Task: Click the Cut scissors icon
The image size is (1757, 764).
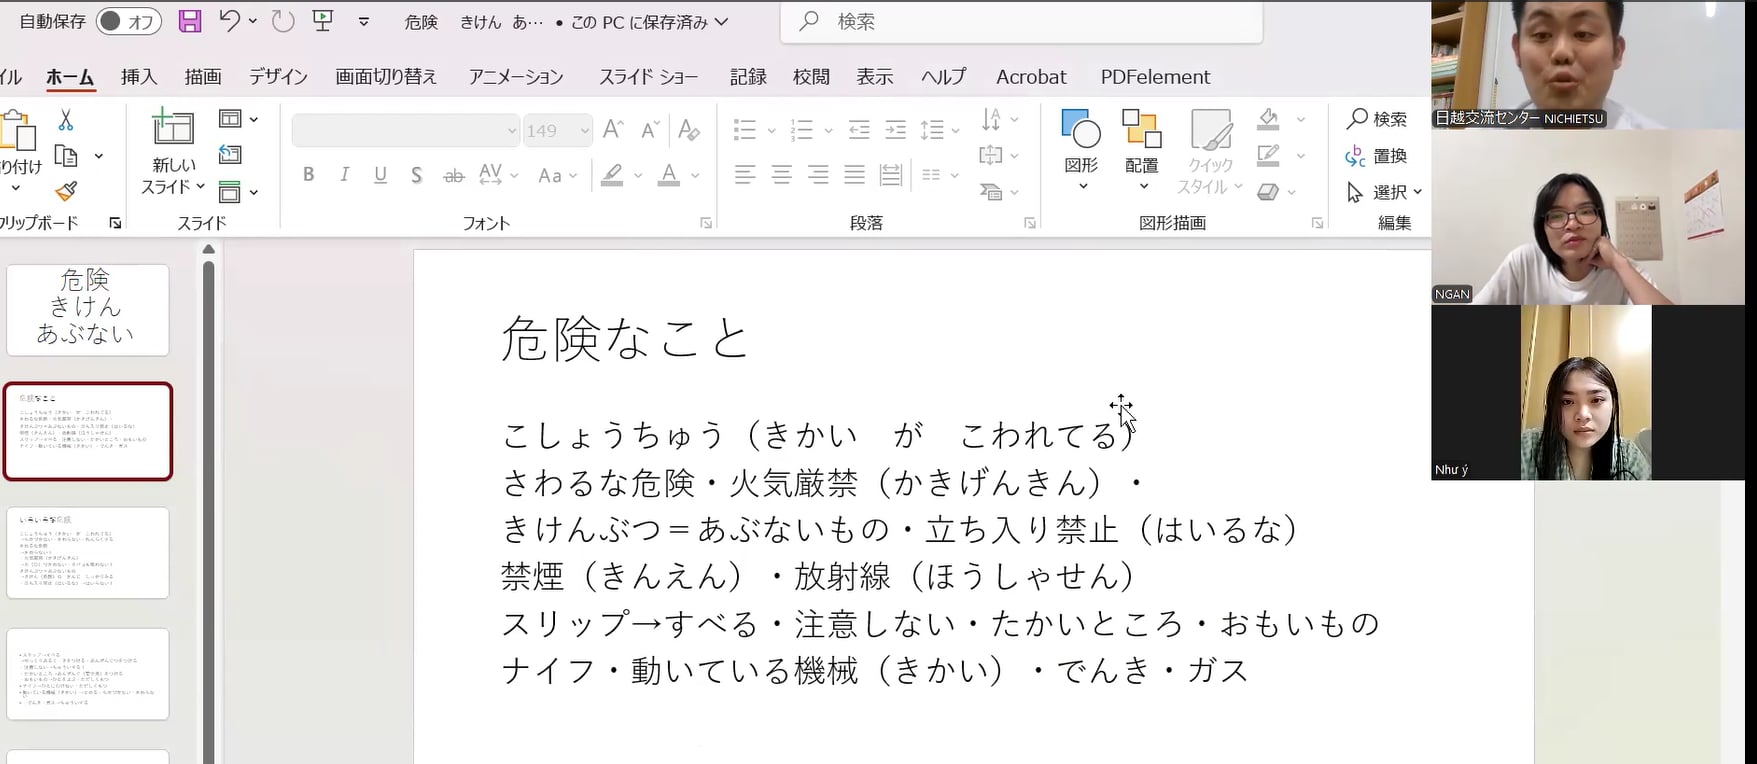Action: (66, 120)
